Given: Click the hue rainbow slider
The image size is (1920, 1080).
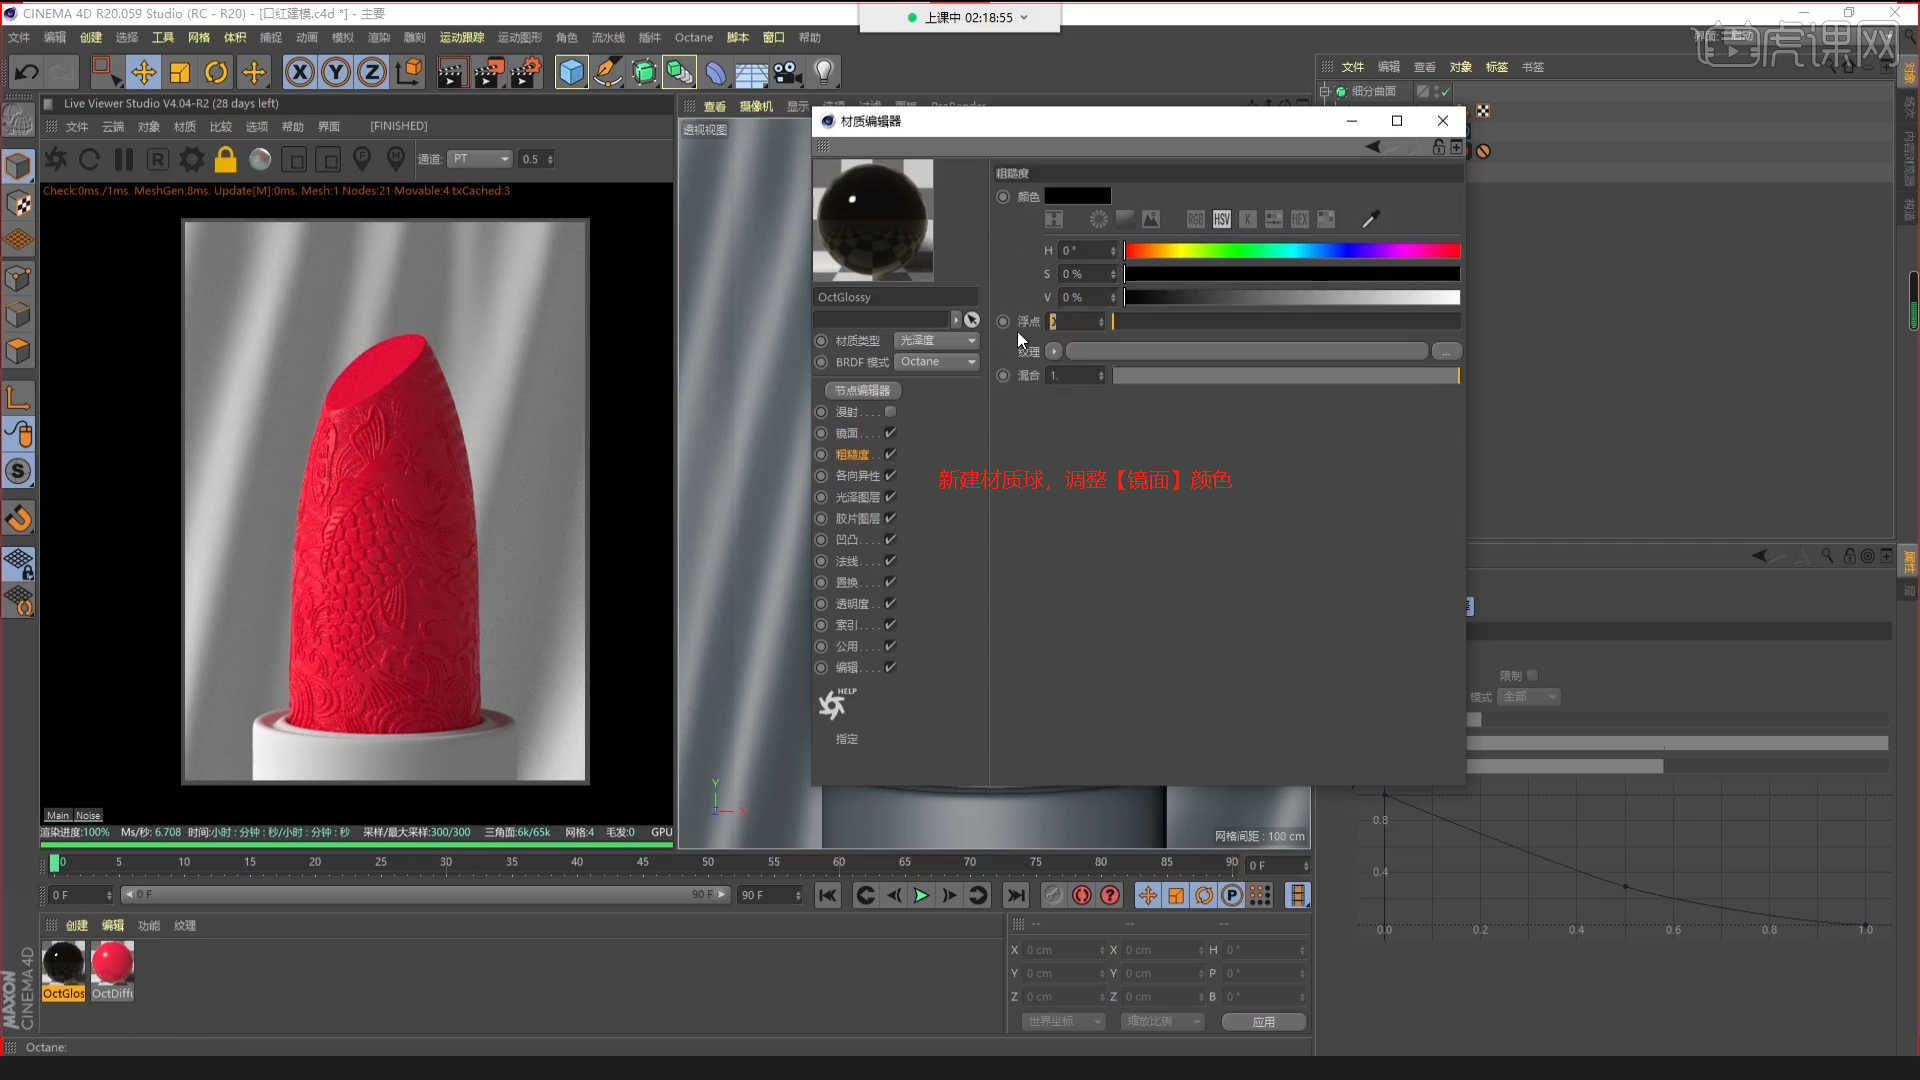Looking at the screenshot, I should (x=1292, y=250).
